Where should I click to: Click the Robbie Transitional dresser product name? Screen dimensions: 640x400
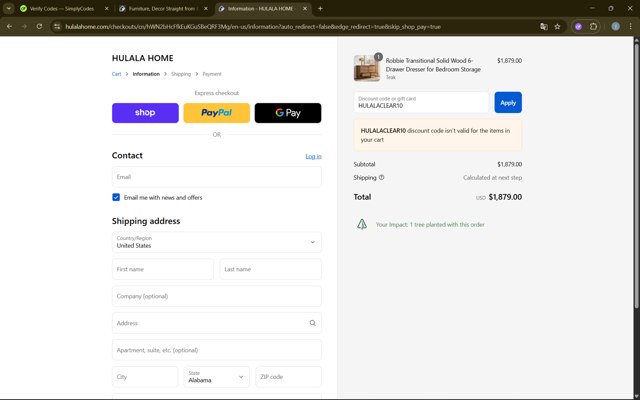[433, 65]
